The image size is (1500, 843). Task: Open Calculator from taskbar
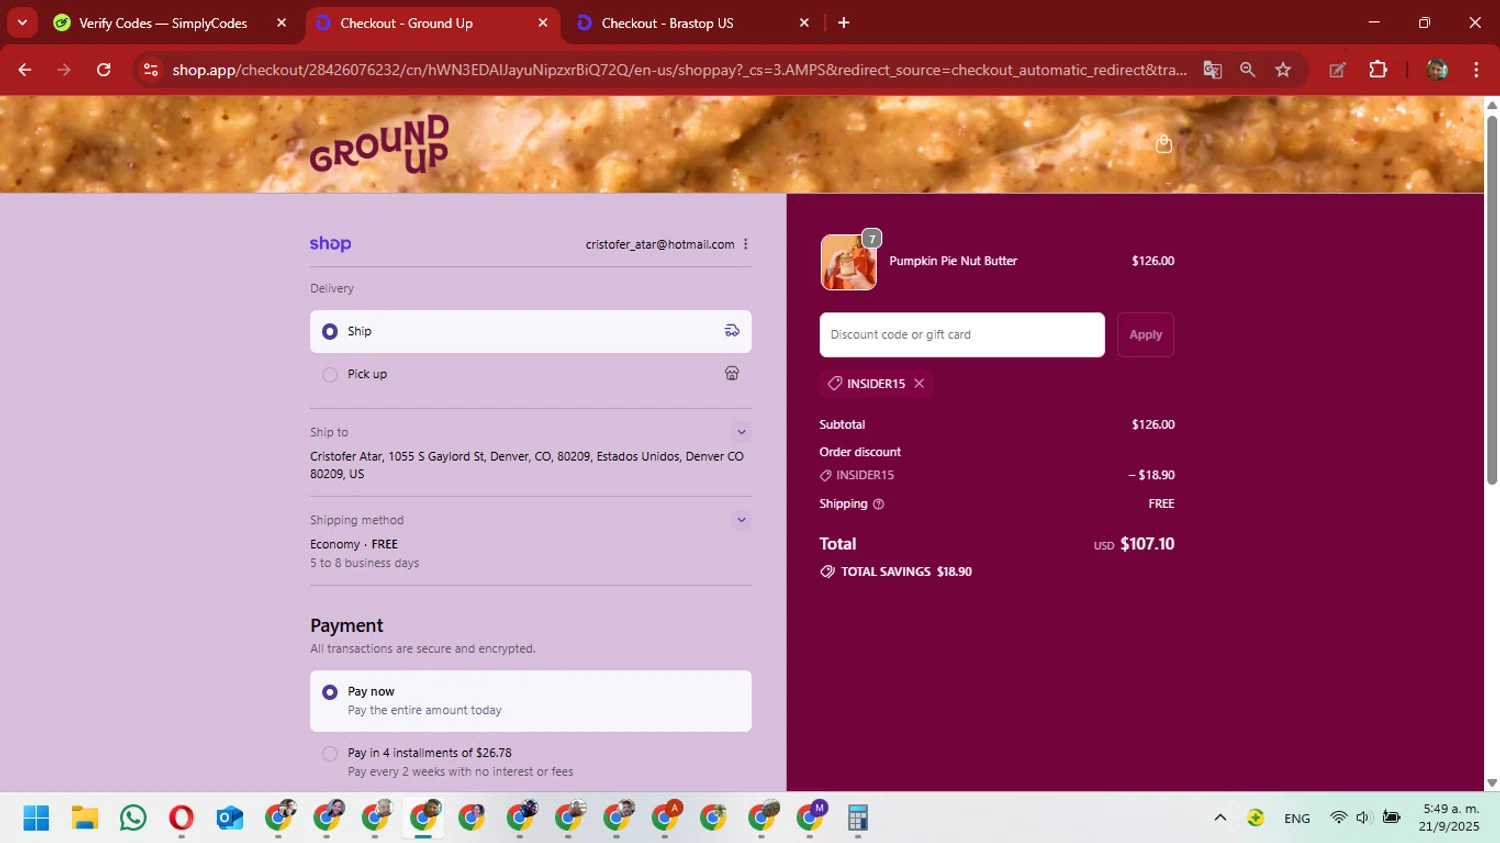[857, 818]
